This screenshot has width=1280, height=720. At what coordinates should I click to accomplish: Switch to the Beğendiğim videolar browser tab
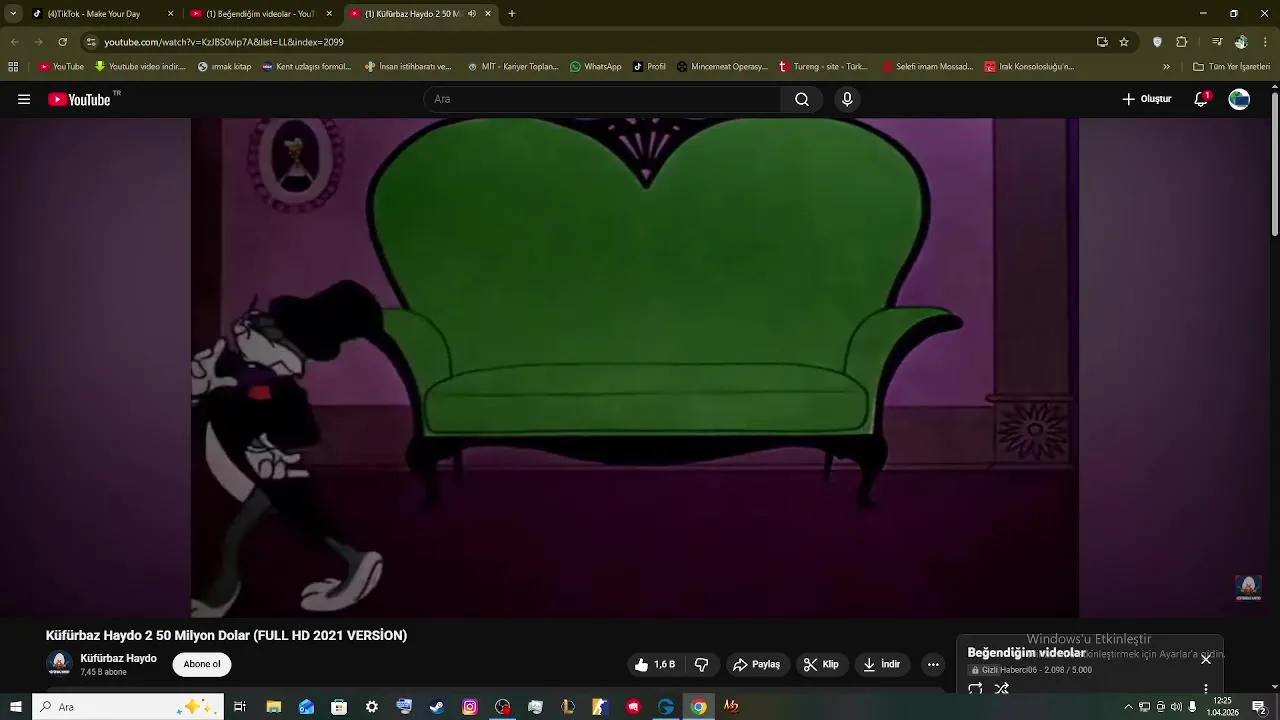pyautogui.click(x=260, y=14)
